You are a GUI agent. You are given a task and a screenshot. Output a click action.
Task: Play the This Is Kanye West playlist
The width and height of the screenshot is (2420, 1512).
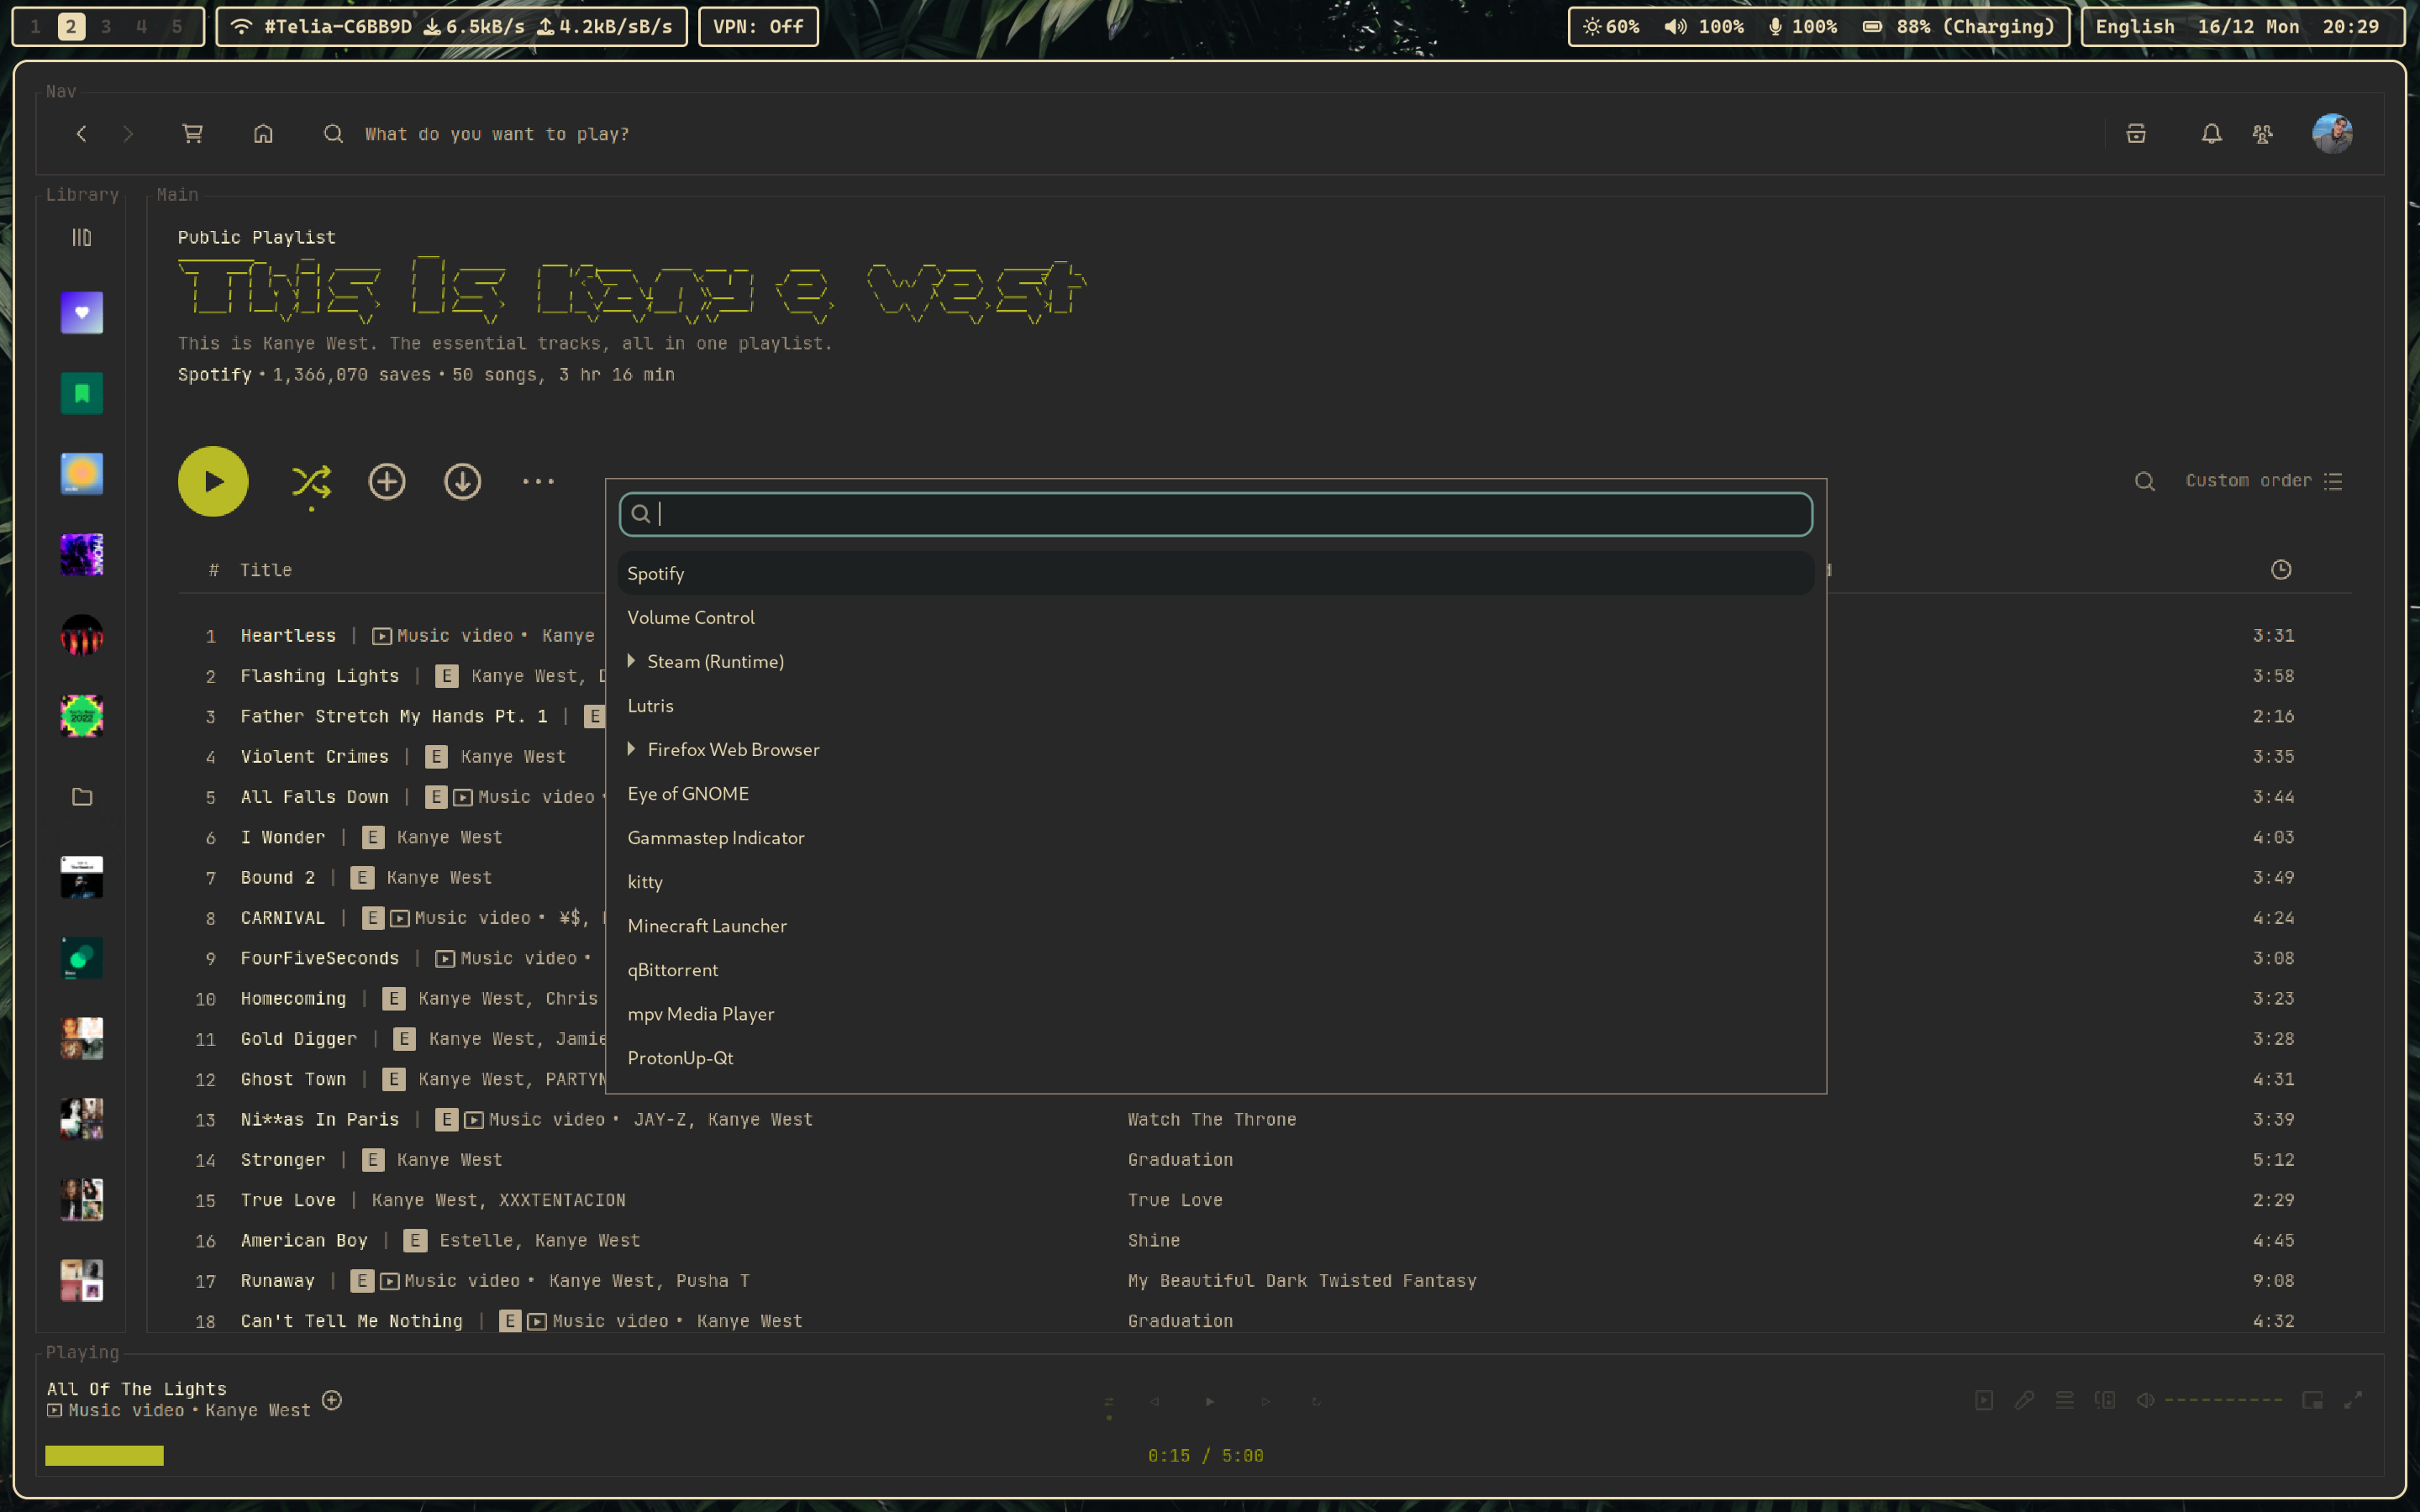[212, 481]
